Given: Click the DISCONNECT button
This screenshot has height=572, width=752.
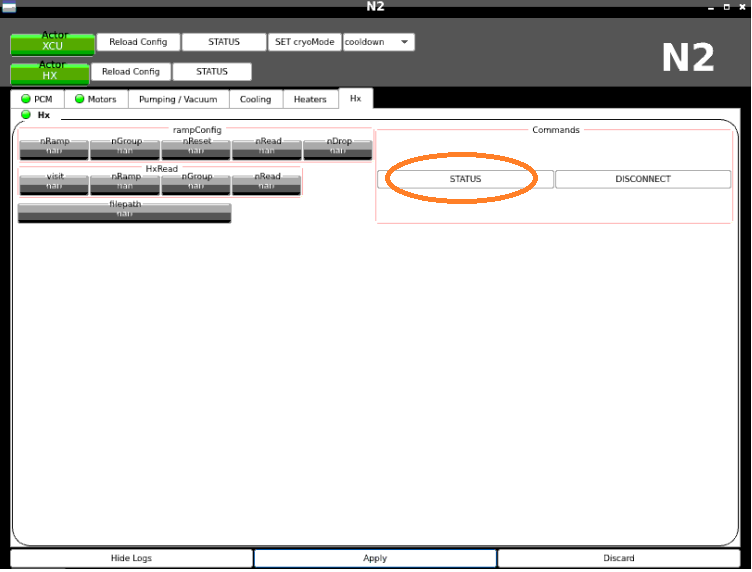Looking at the screenshot, I should click(643, 179).
